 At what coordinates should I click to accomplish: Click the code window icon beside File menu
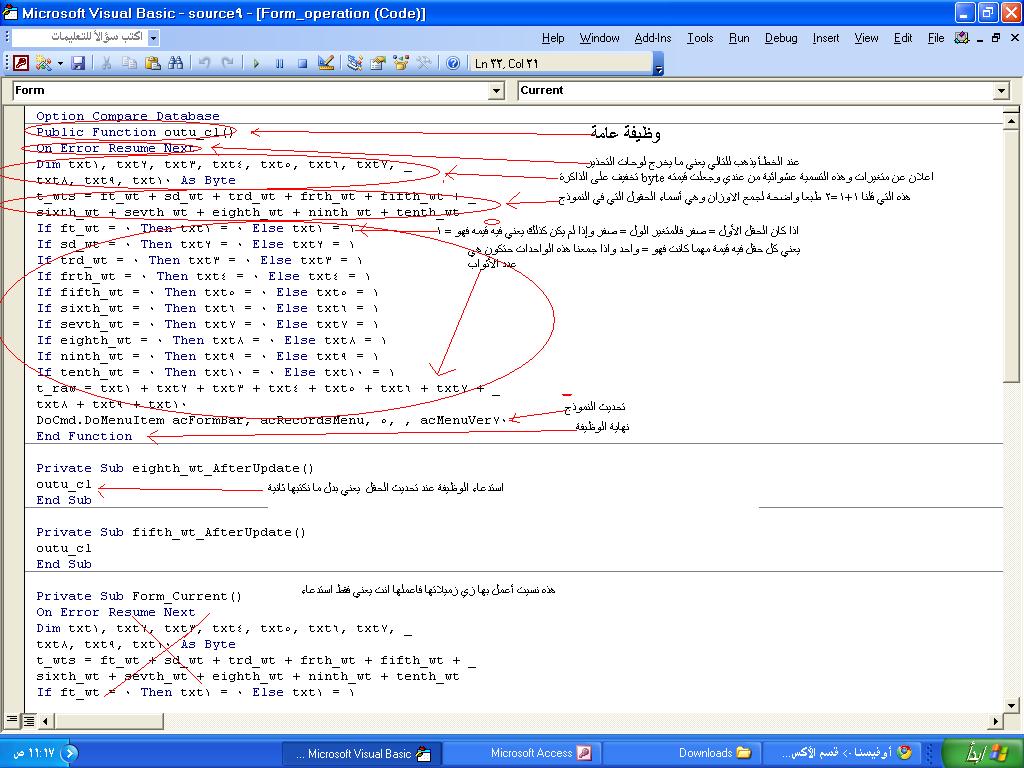coord(961,38)
